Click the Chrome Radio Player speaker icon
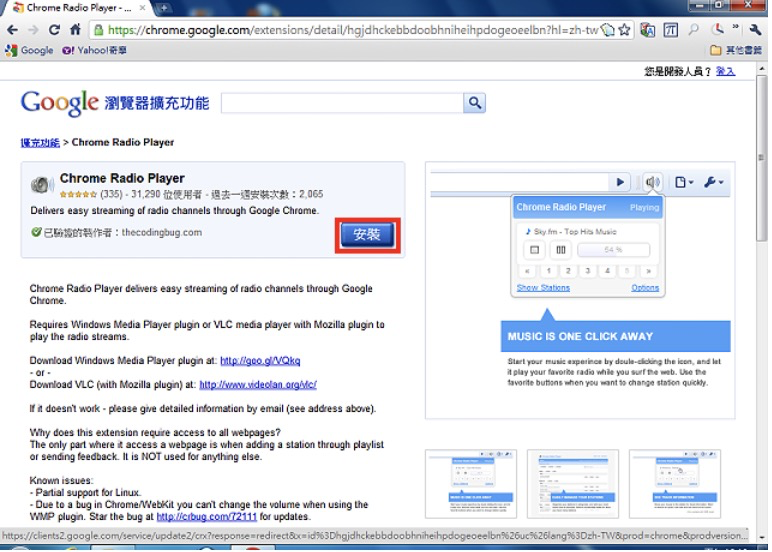Viewport: 772px width, 552px height. pos(42,185)
